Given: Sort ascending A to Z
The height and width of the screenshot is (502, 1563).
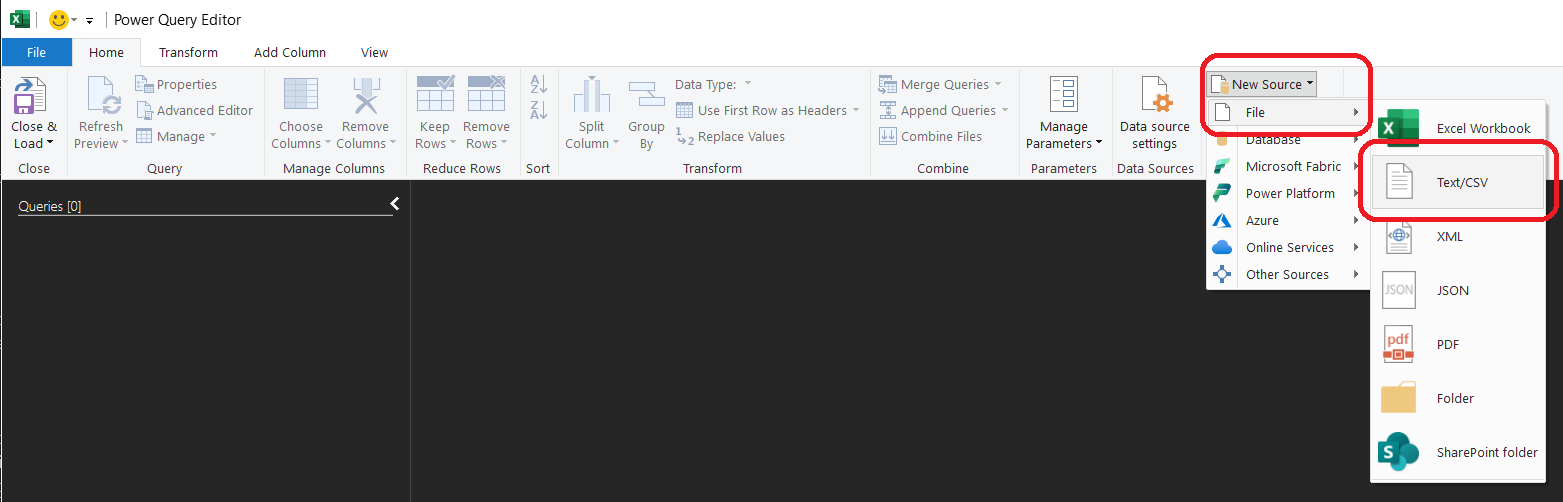Looking at the screenshot, I should (x=538, y=85).
